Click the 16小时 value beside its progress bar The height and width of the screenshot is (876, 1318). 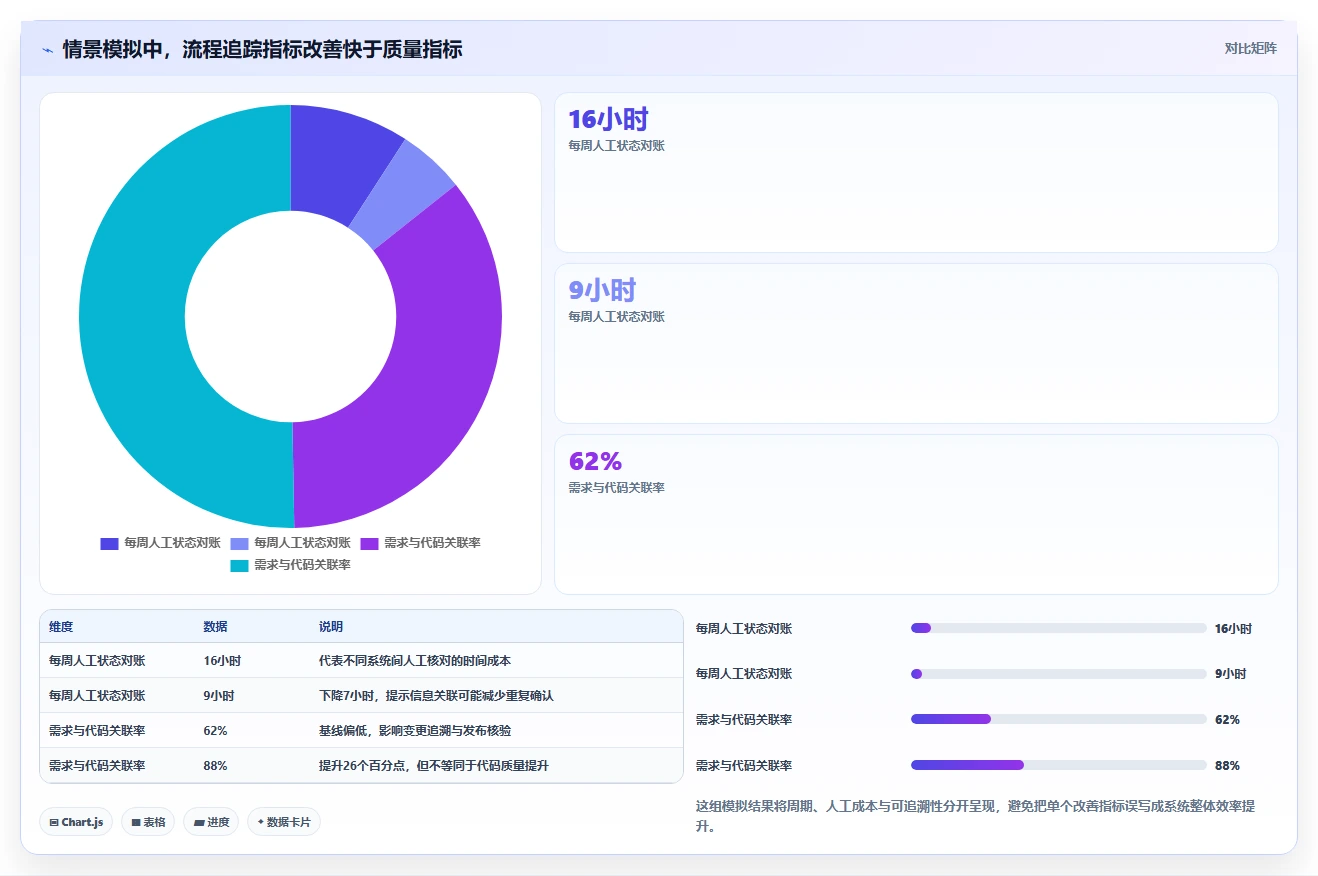click(x=1233, y=628)
